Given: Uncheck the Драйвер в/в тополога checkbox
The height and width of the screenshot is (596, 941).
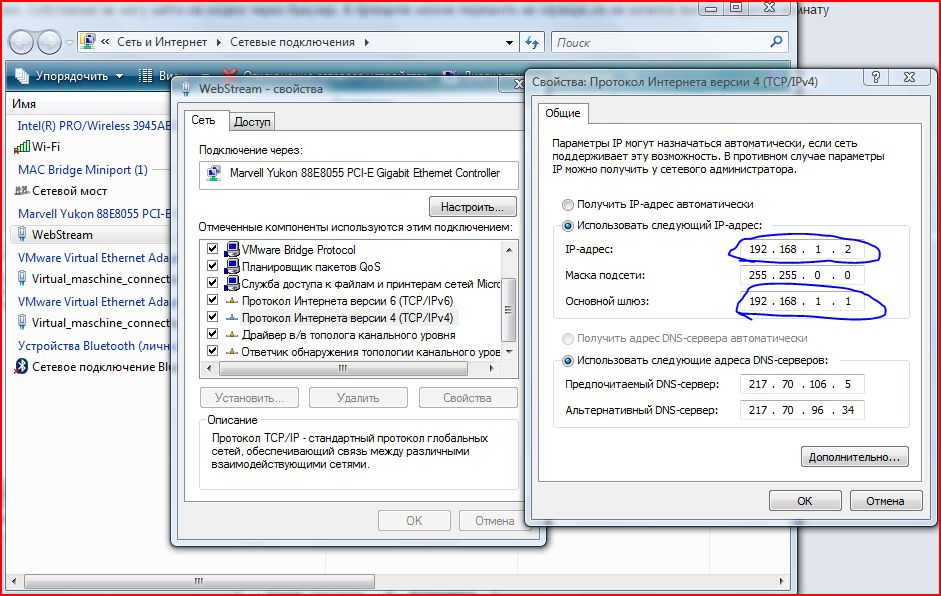Looking at the screenshot, I should coord(212,333).
